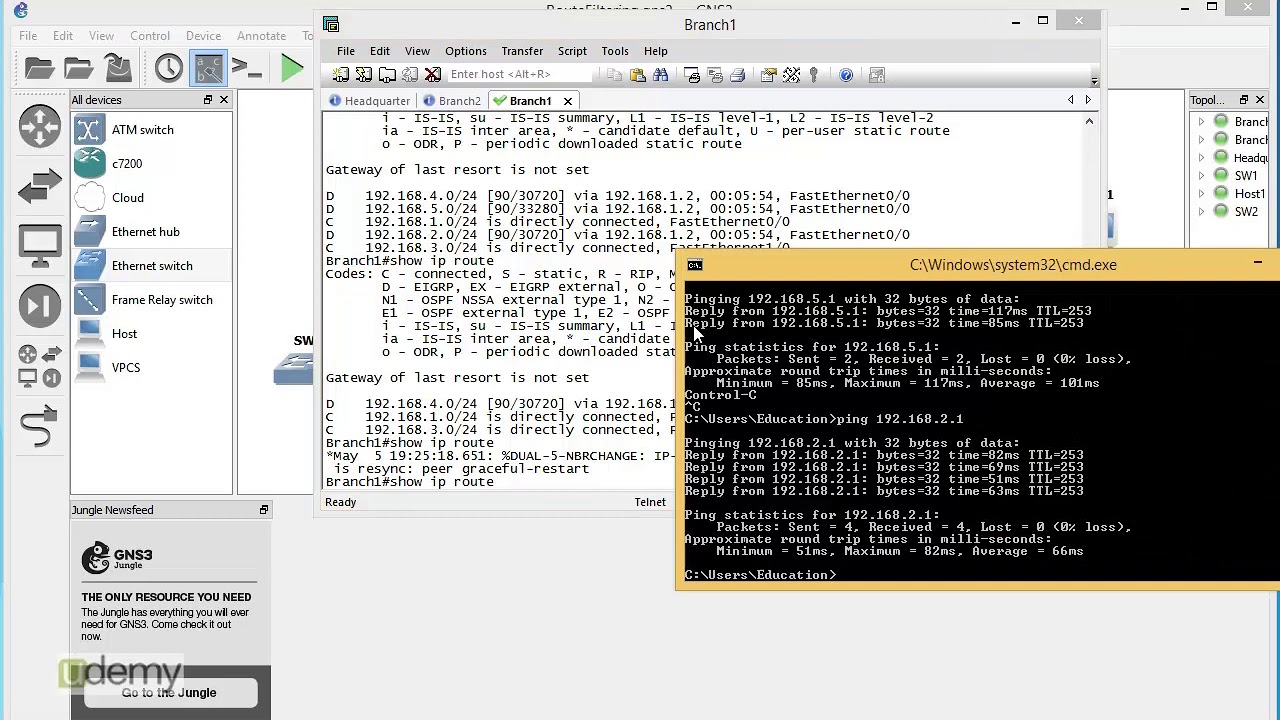The height and width of the screenshot is (720, 1280).
Task: Click the public key assistant icon
Action: coord(814,75)
